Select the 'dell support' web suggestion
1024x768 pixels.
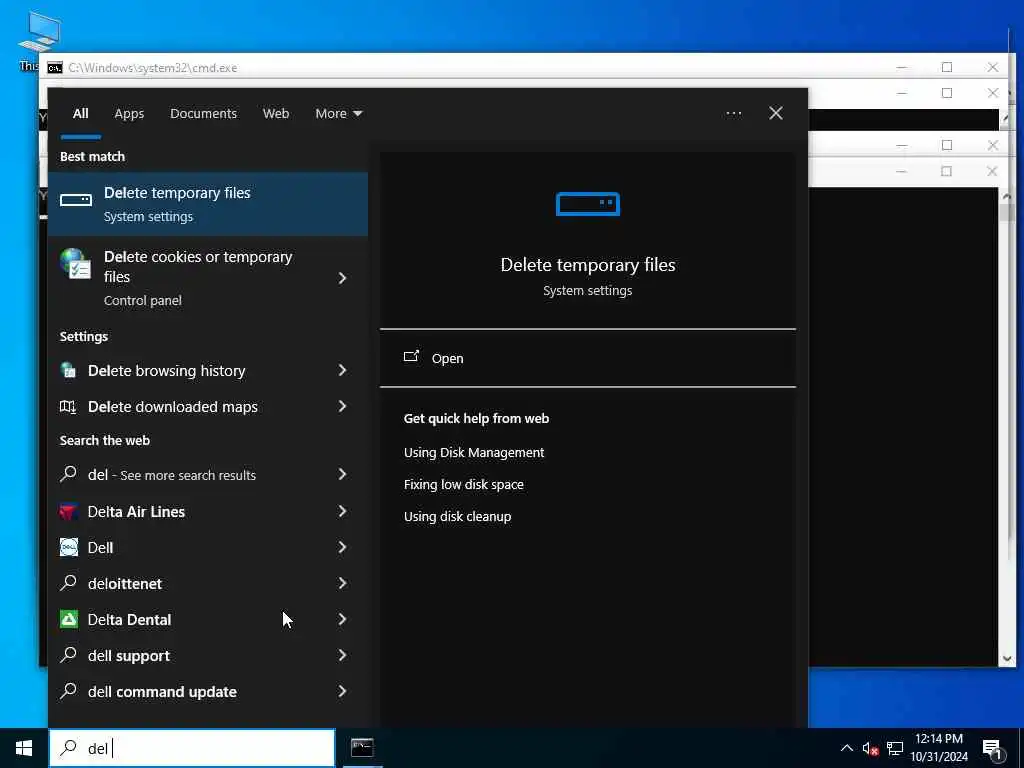129,656
